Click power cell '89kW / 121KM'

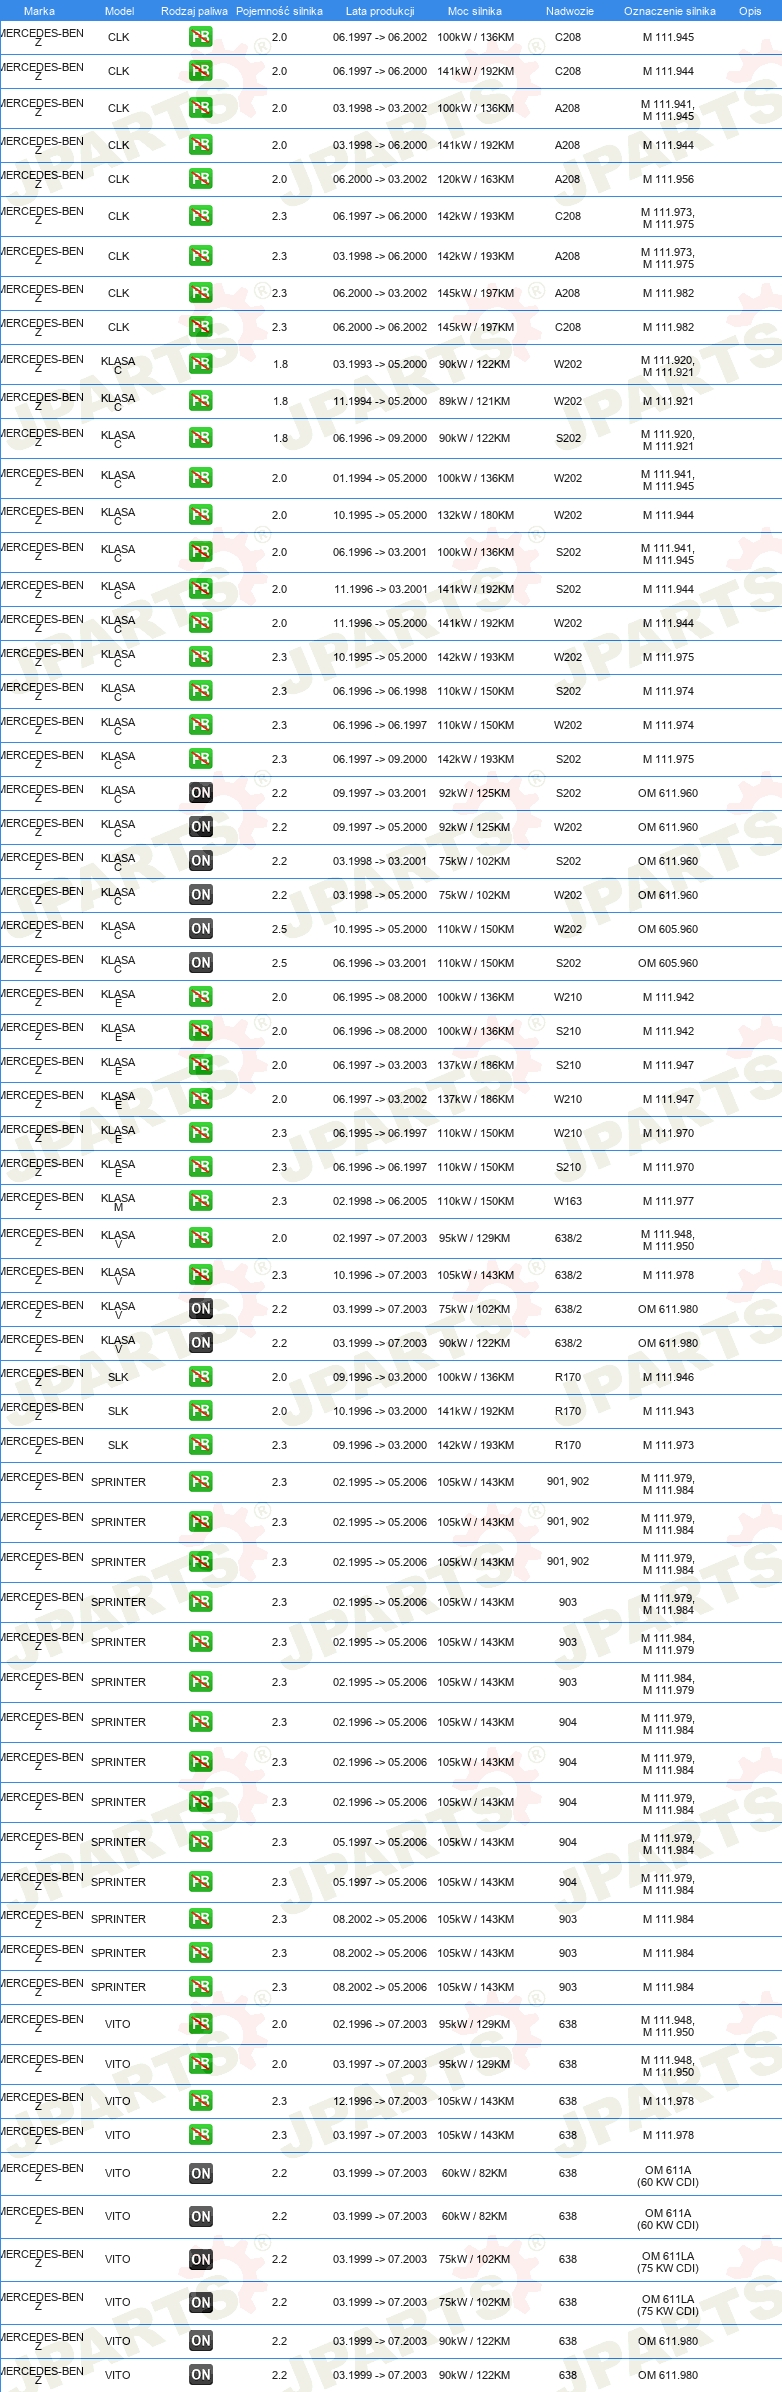pos(475,401)
